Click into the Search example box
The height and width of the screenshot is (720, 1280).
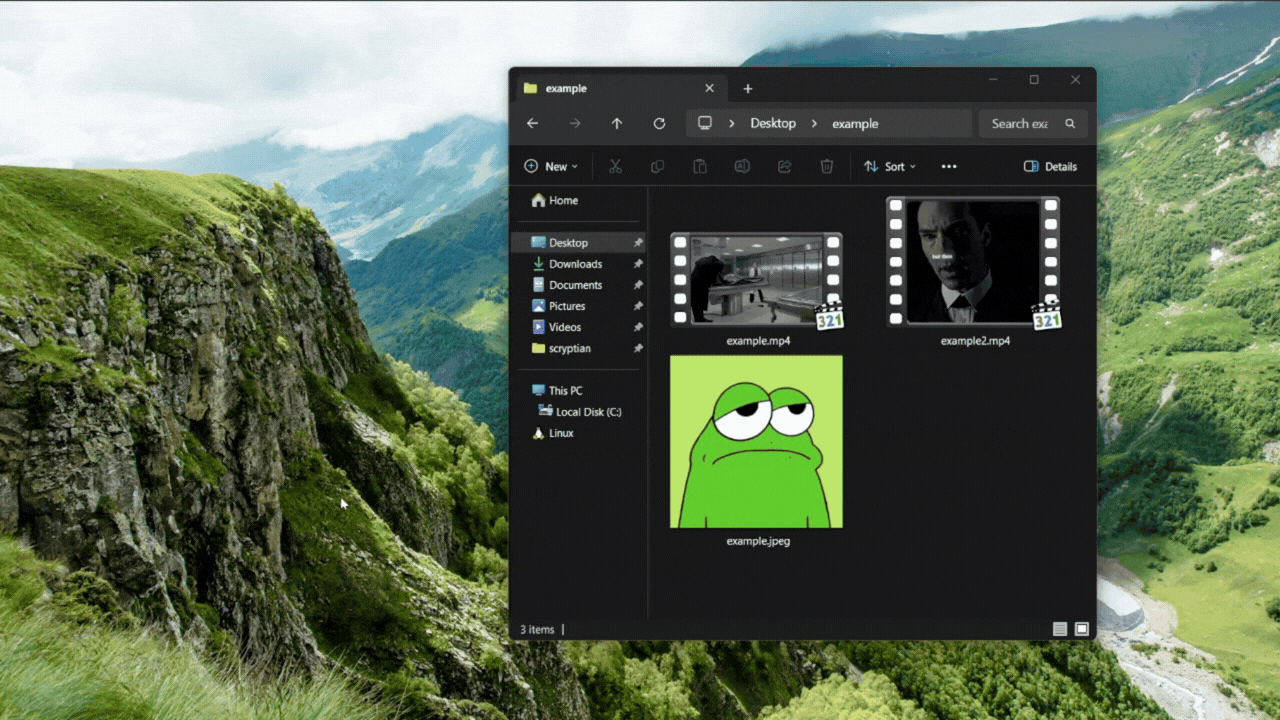(x=1033, y=124)
